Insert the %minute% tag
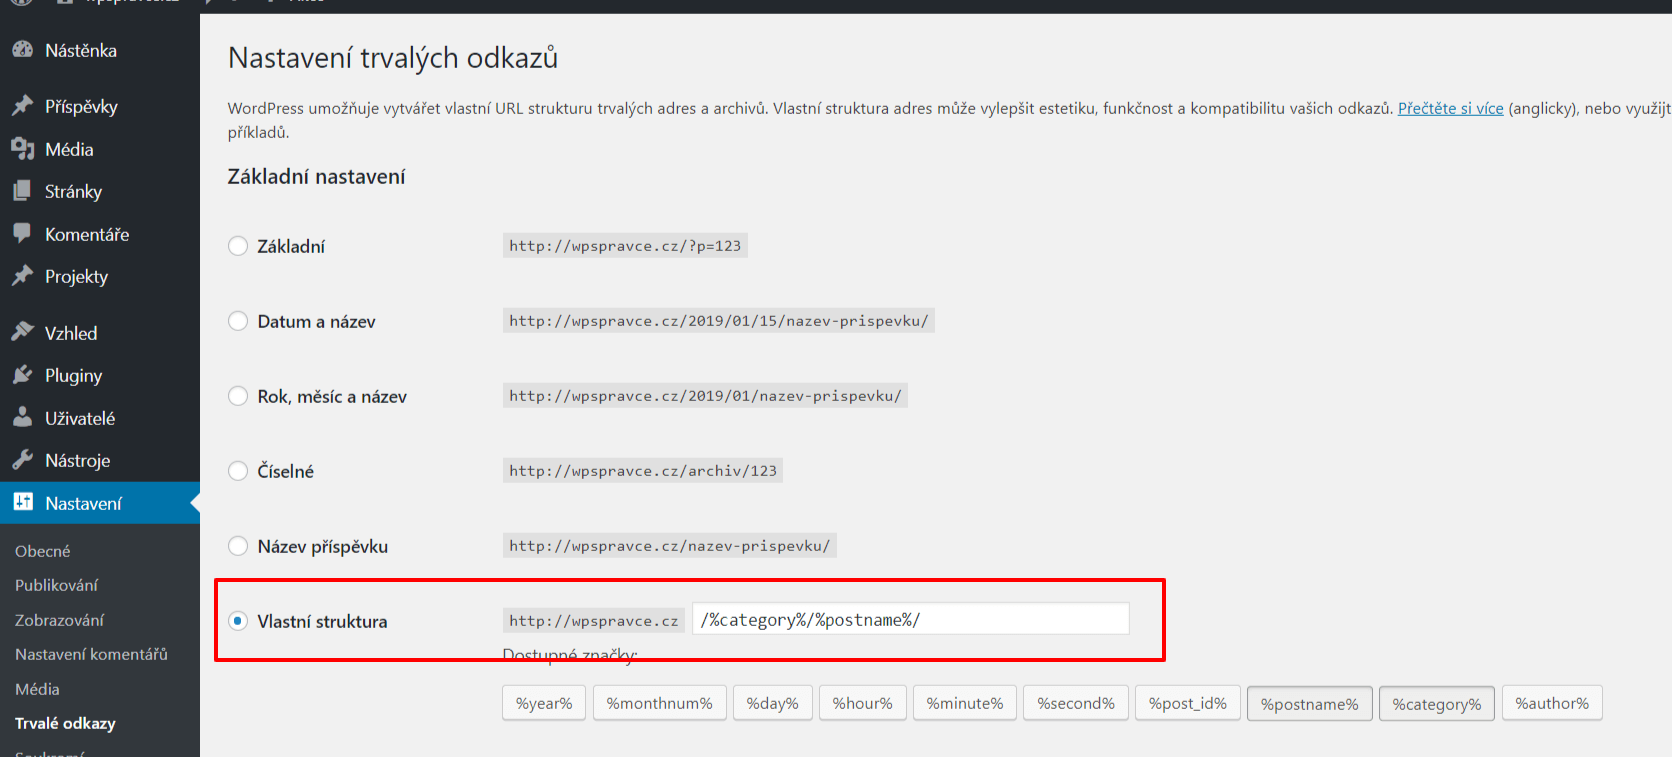The width and height of the screenshot is (1672, 757). (x=965, y=703)
